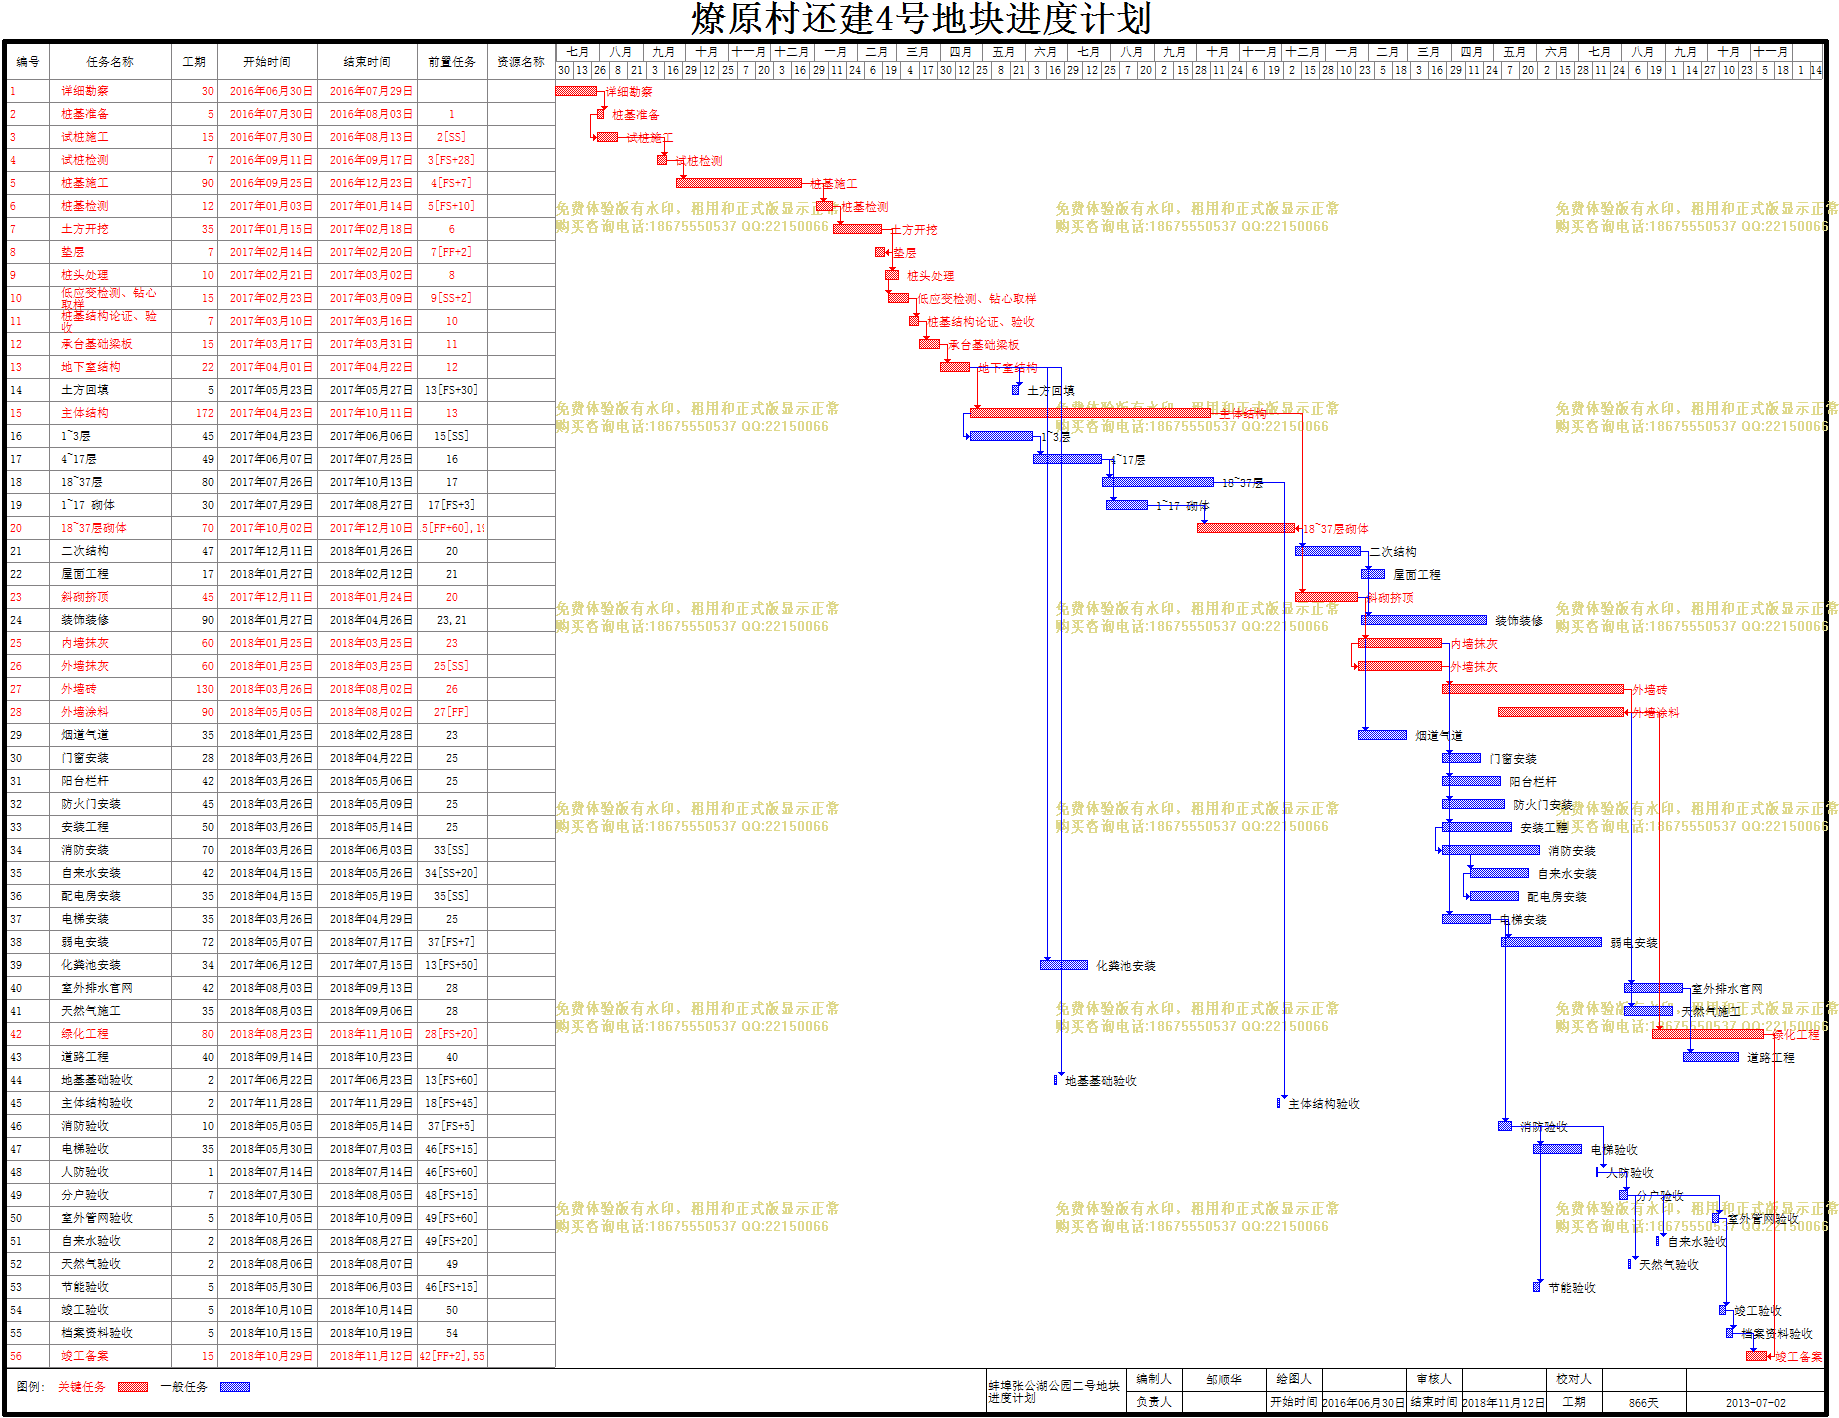Click the 前置任务 column header
This screenshot has width=1839, height=1418.
[452, 62]
